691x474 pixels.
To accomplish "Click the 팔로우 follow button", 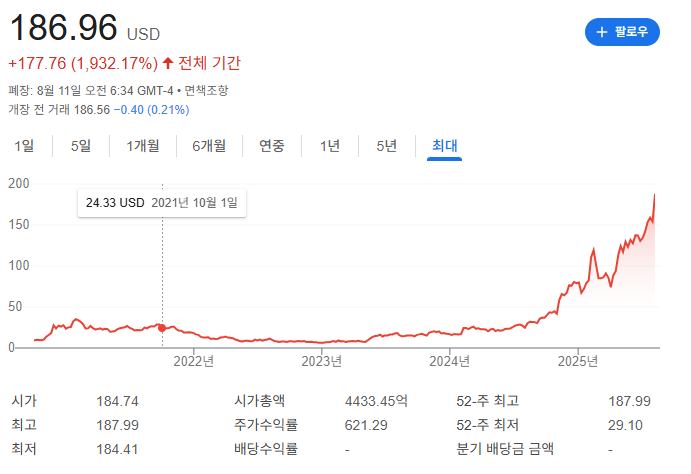I will (622, 32).
